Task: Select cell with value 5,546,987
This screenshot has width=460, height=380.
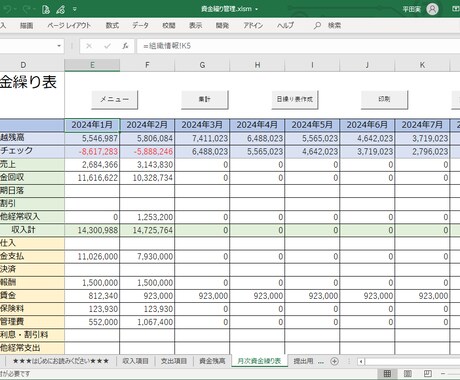Action: tap(92, 138)
